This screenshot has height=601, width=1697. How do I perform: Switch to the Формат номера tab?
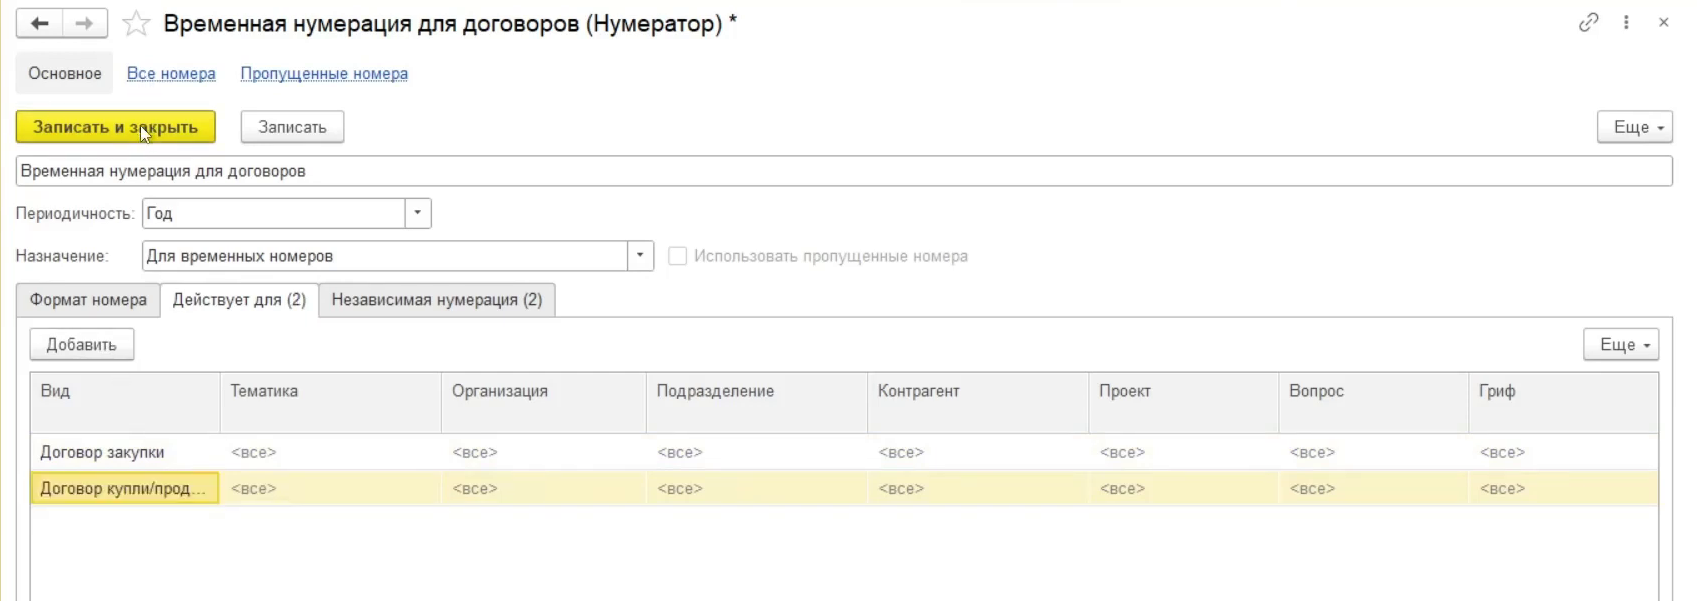click(x=88, y=300)
